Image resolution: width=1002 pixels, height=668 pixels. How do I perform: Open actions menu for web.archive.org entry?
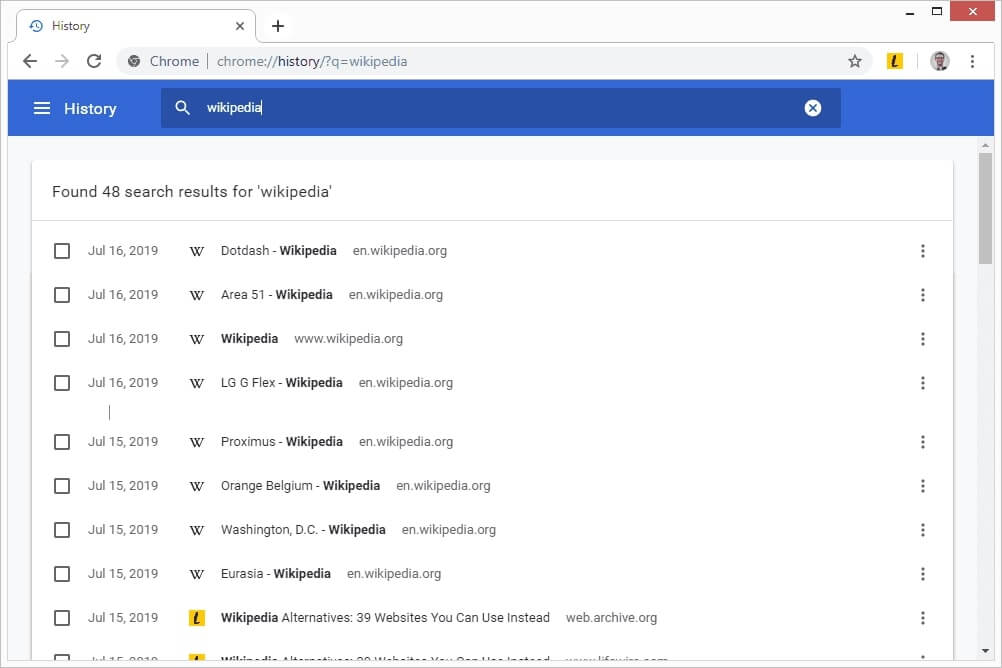pos(922,618)
